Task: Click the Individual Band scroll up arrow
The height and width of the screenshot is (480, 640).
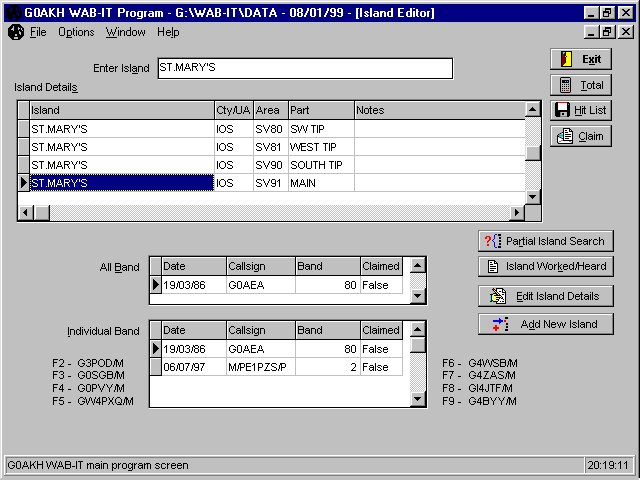Action: (x=417, y=329)
